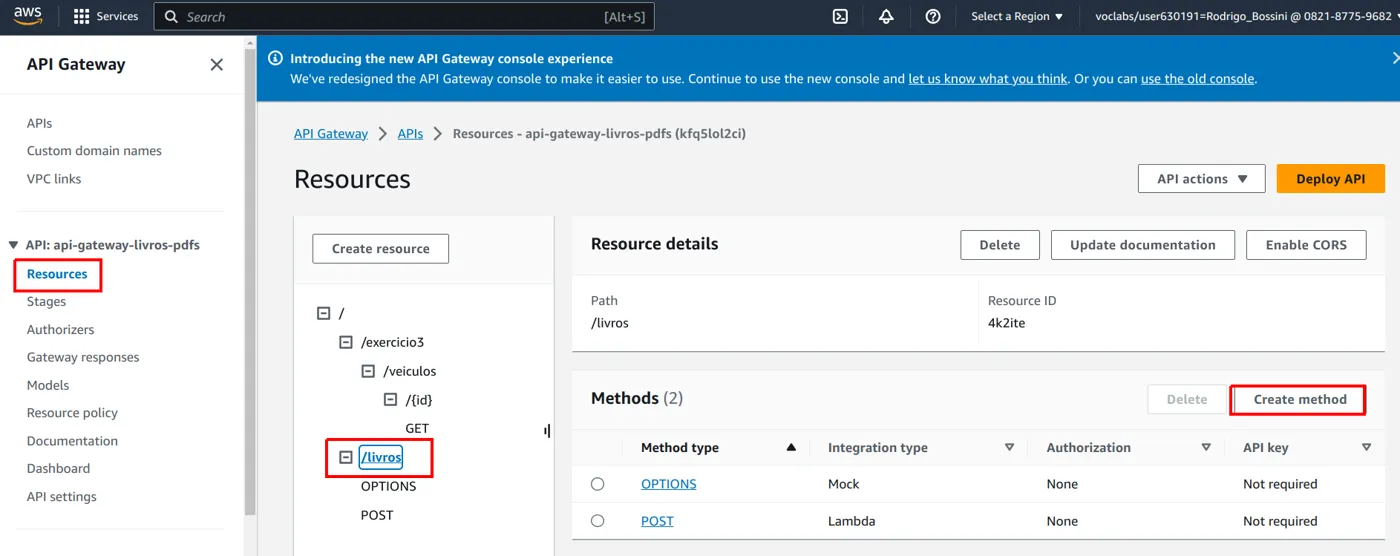The width and height of the screenshot is (1400, 556).
Task: Close the API Gateway sidebar panel
Action: click(216, 65)
